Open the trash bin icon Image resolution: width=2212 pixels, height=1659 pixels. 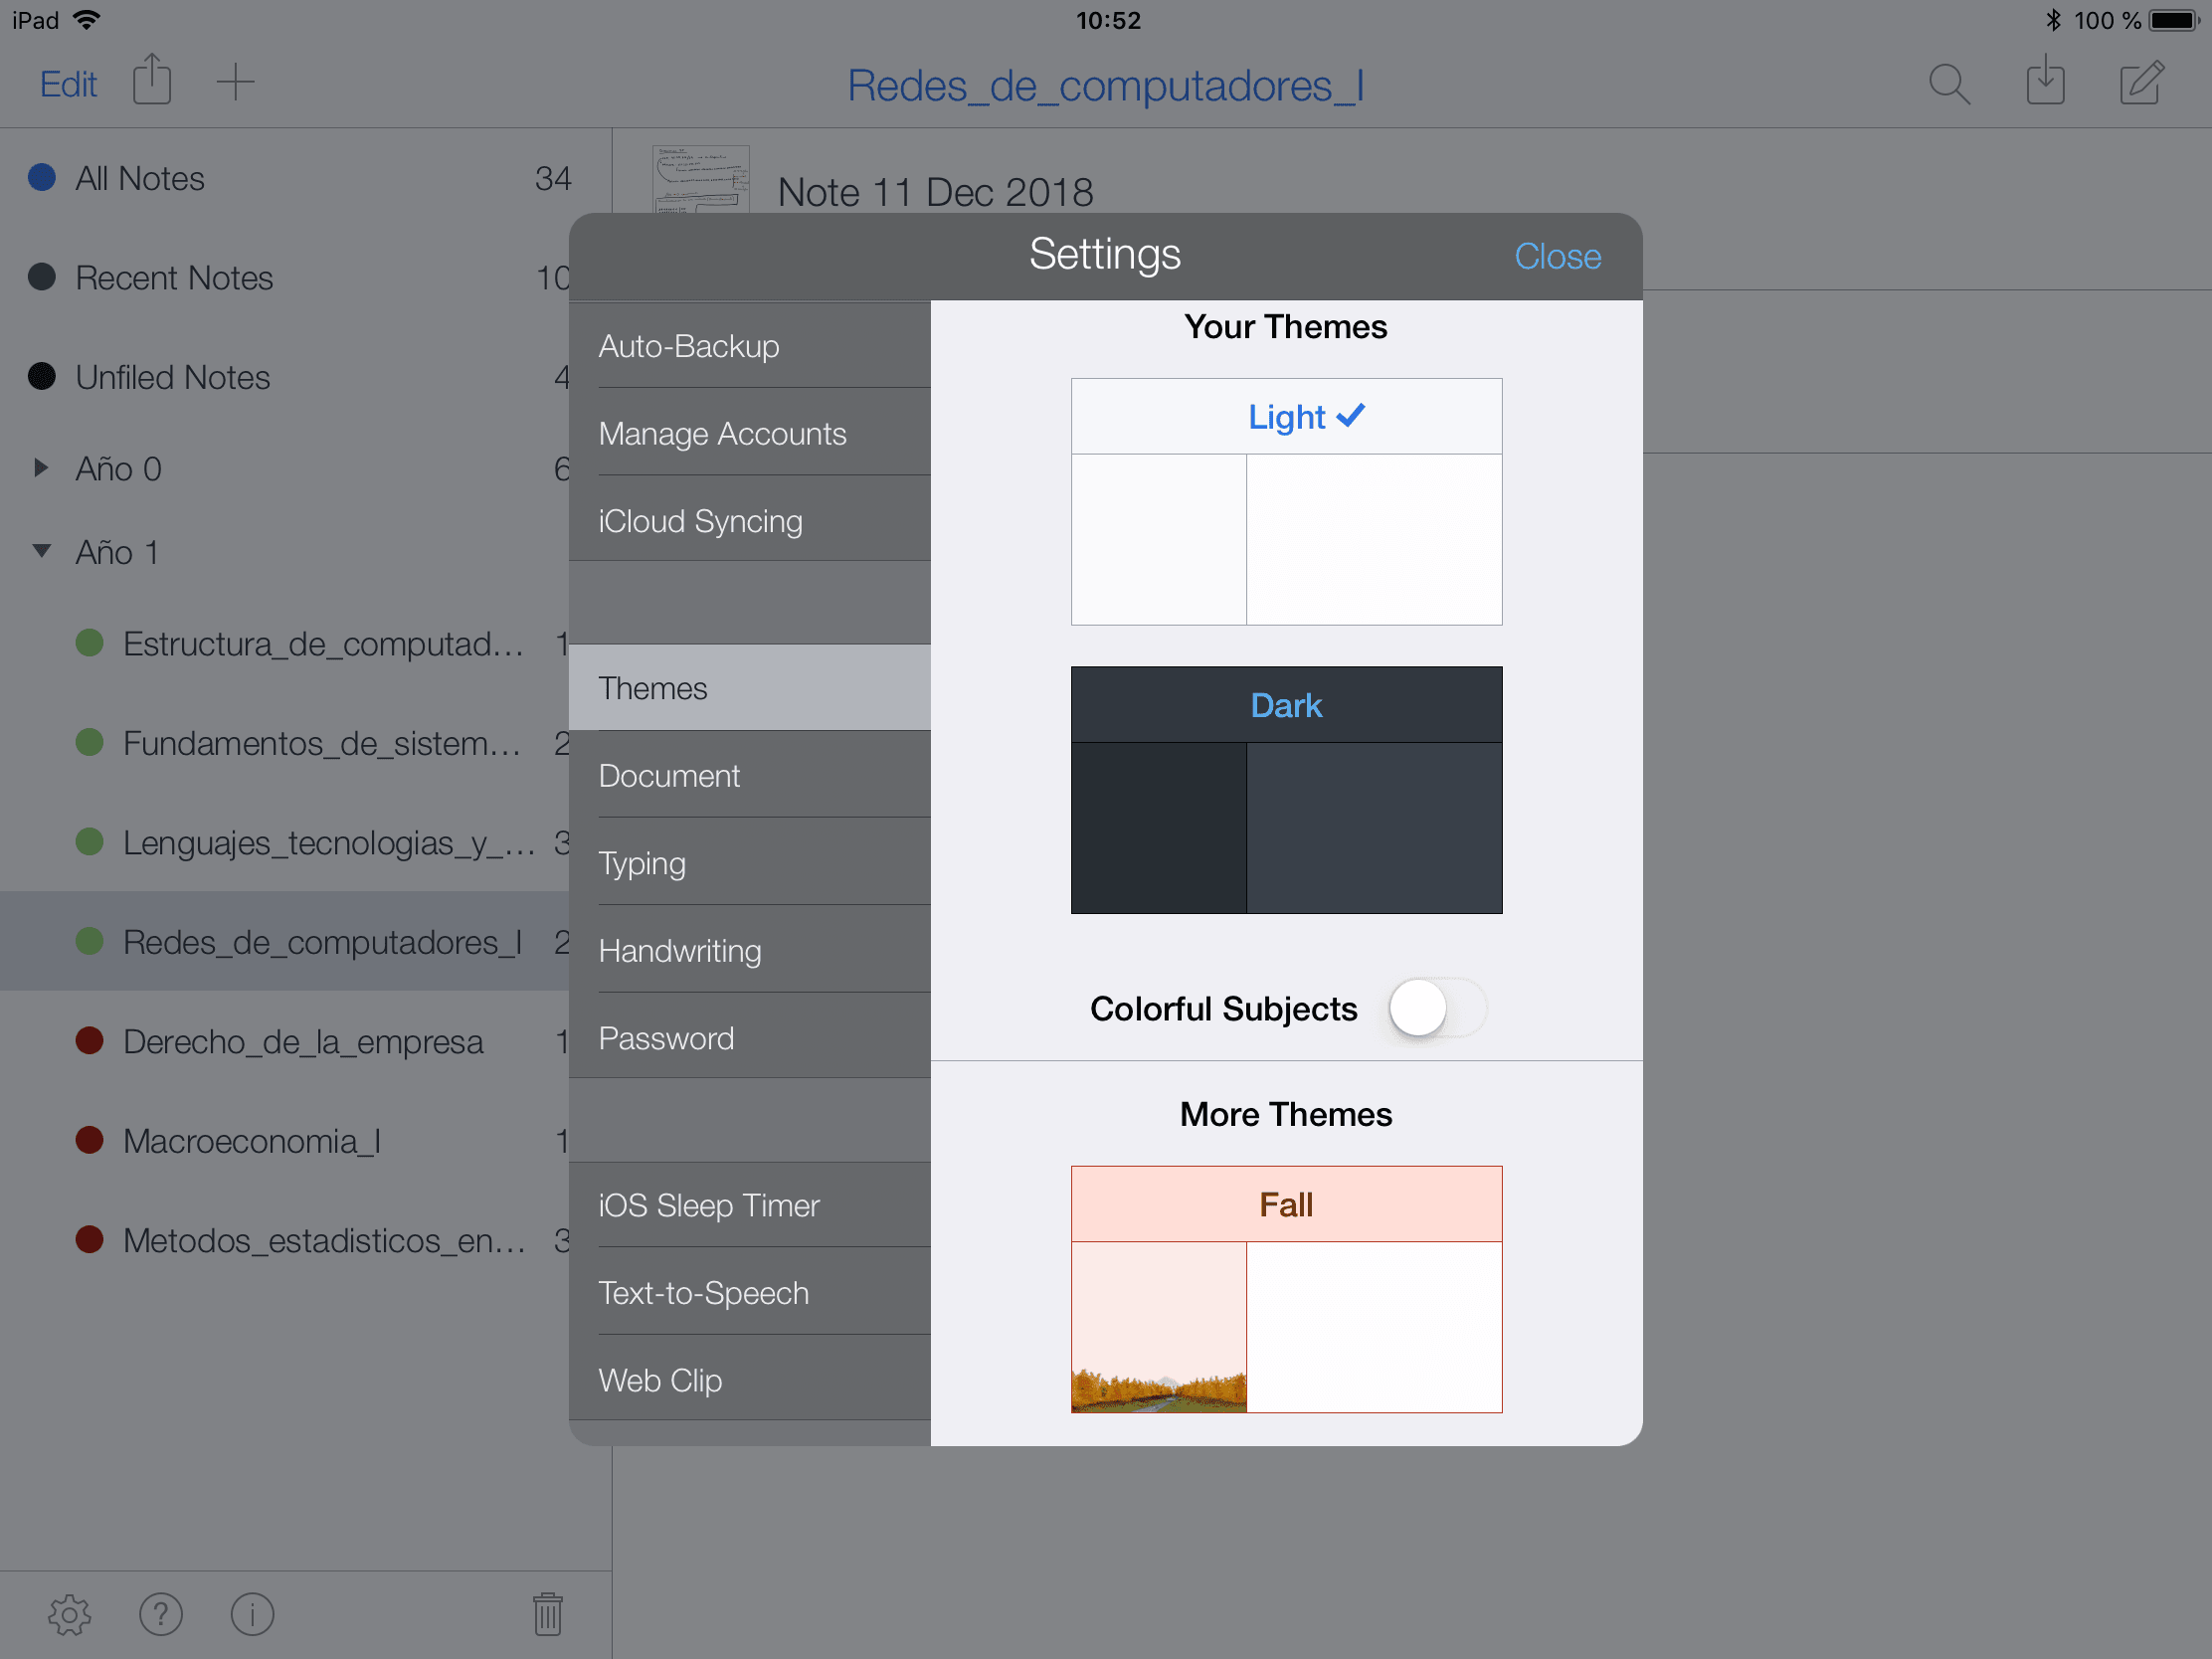[547, 1614]
